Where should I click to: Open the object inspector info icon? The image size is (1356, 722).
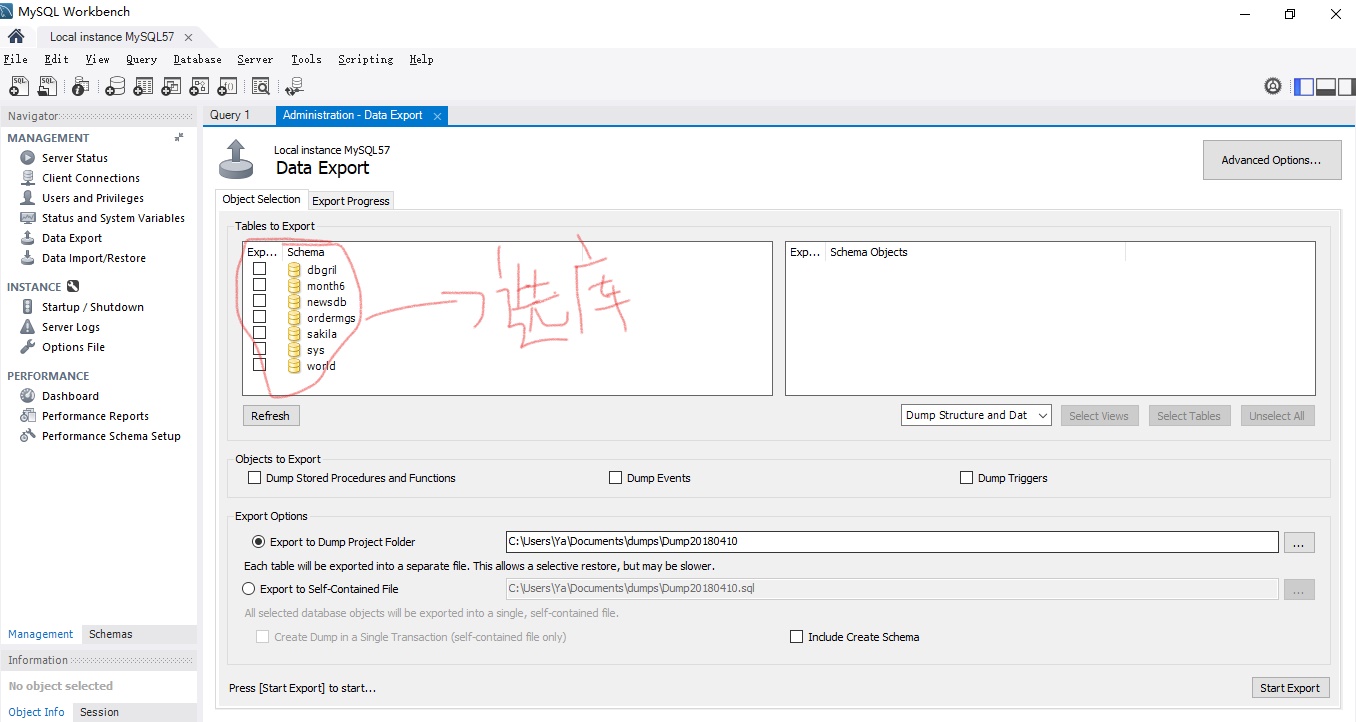pos(81,86)
